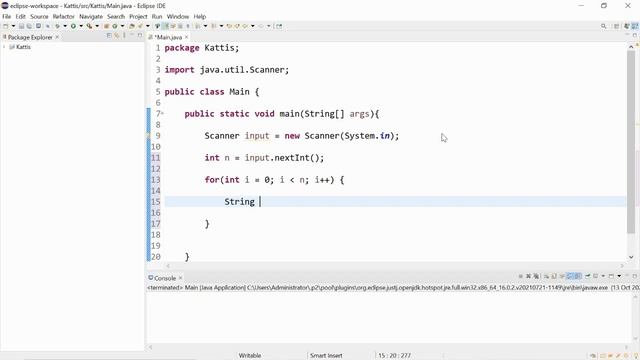The image size is (640, 360).
Task: Click the green Run button icon
Action: tap(73, 26)
